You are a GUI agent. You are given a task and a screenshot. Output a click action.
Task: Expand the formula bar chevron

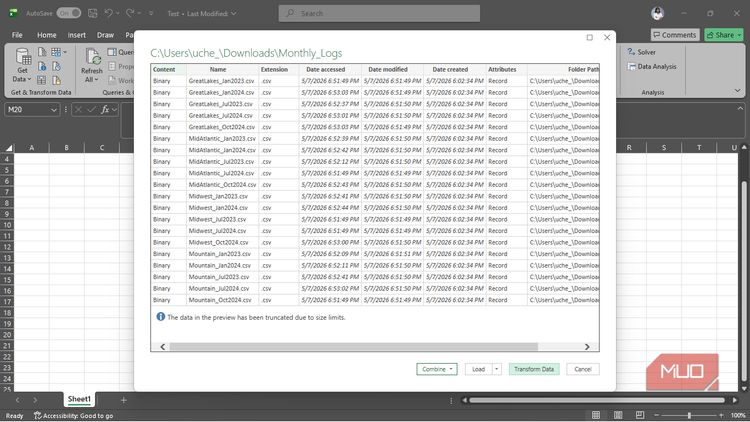coord(740,109)
